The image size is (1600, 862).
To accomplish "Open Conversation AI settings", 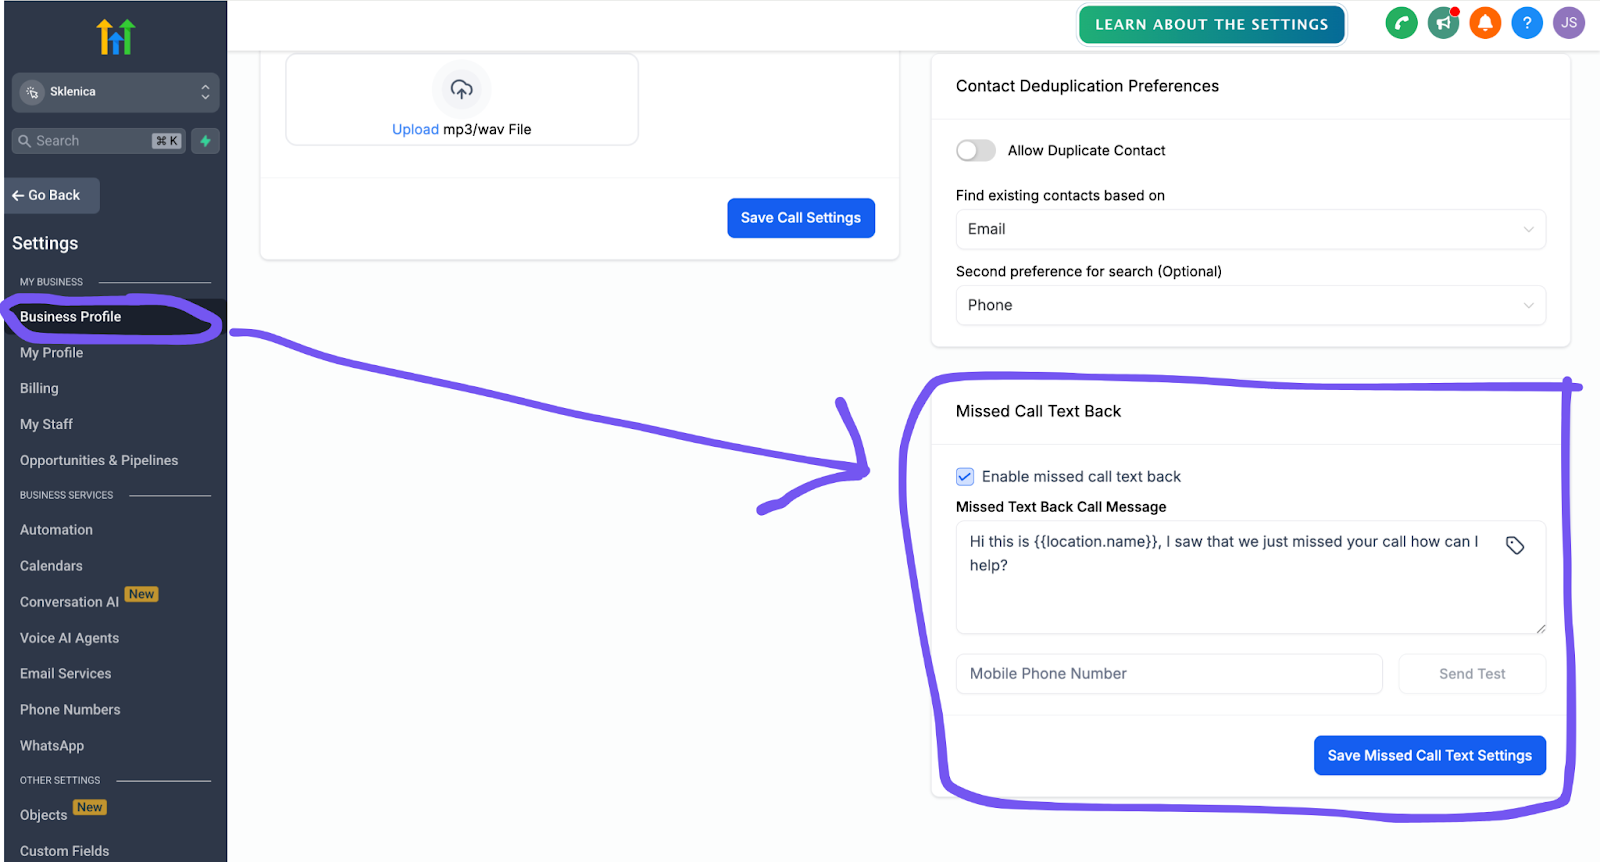I will click(69, 602).
